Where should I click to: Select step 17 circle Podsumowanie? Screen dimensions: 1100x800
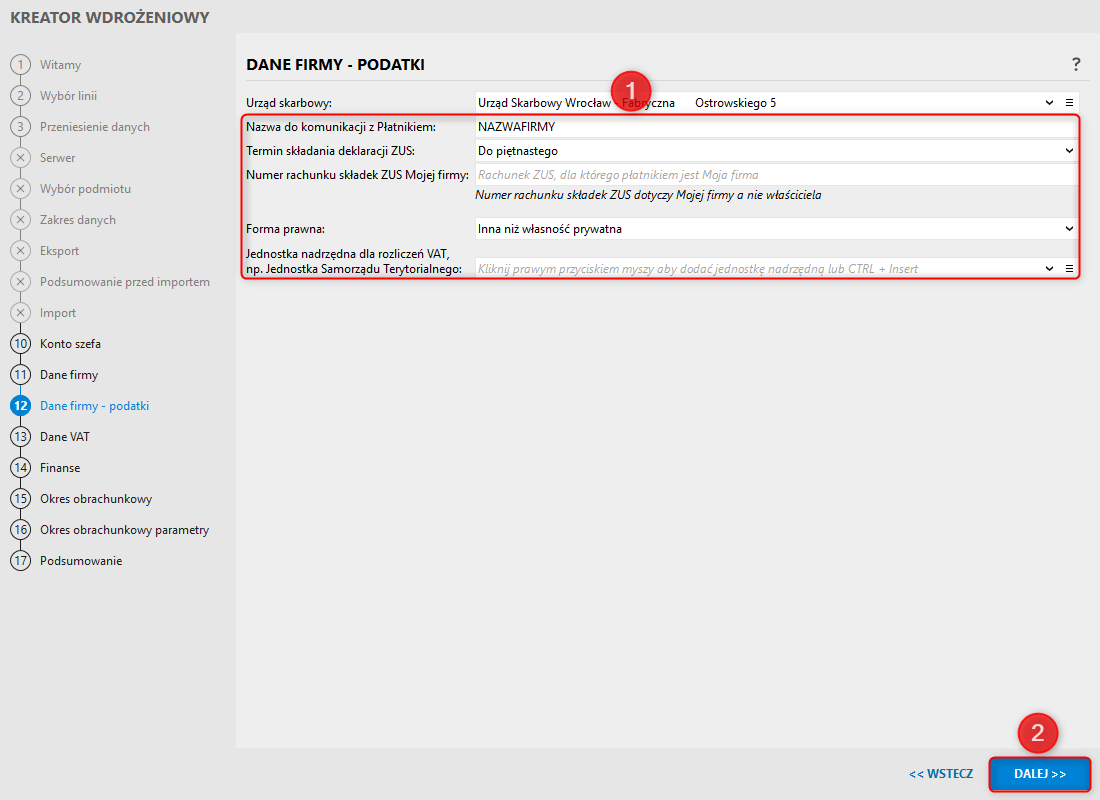click(20, 561)
